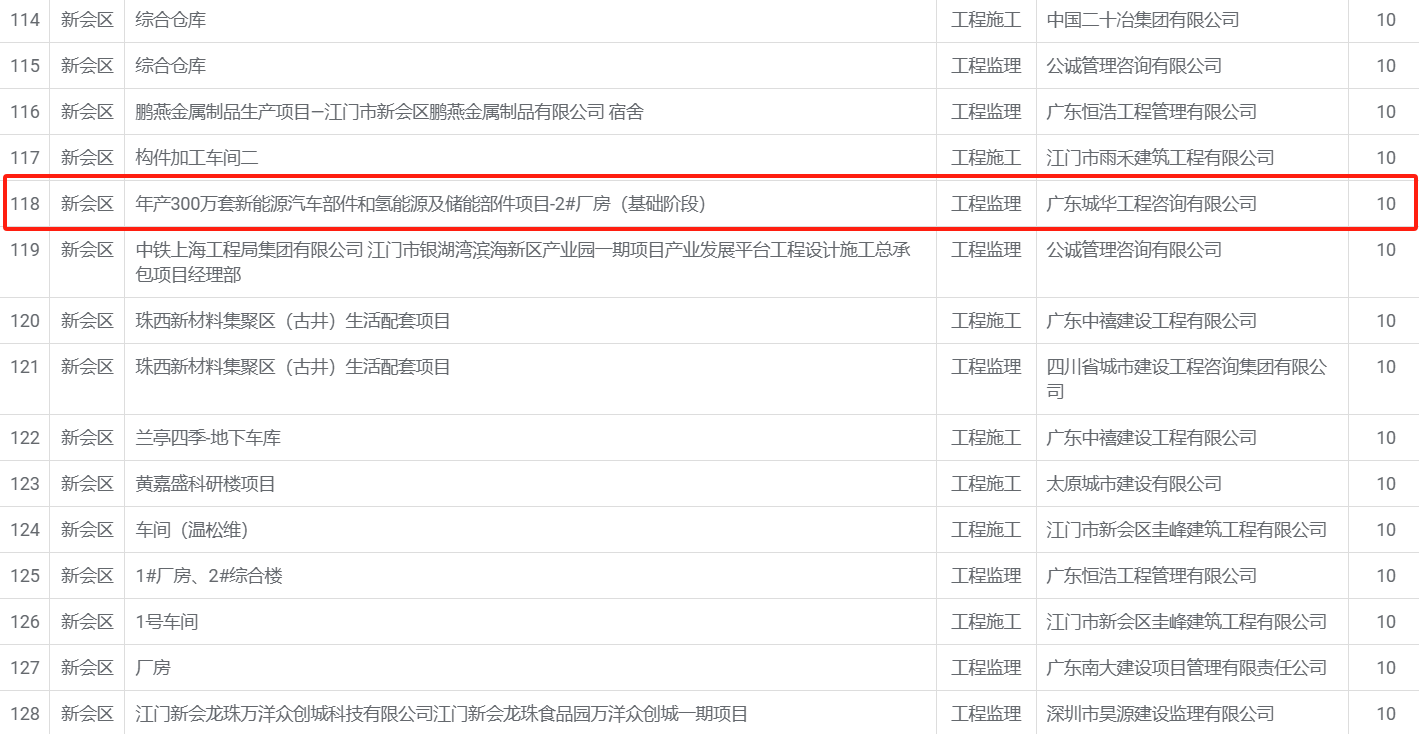Click company 广东城华工程咨询有限公司

(x=1151, y=204)
